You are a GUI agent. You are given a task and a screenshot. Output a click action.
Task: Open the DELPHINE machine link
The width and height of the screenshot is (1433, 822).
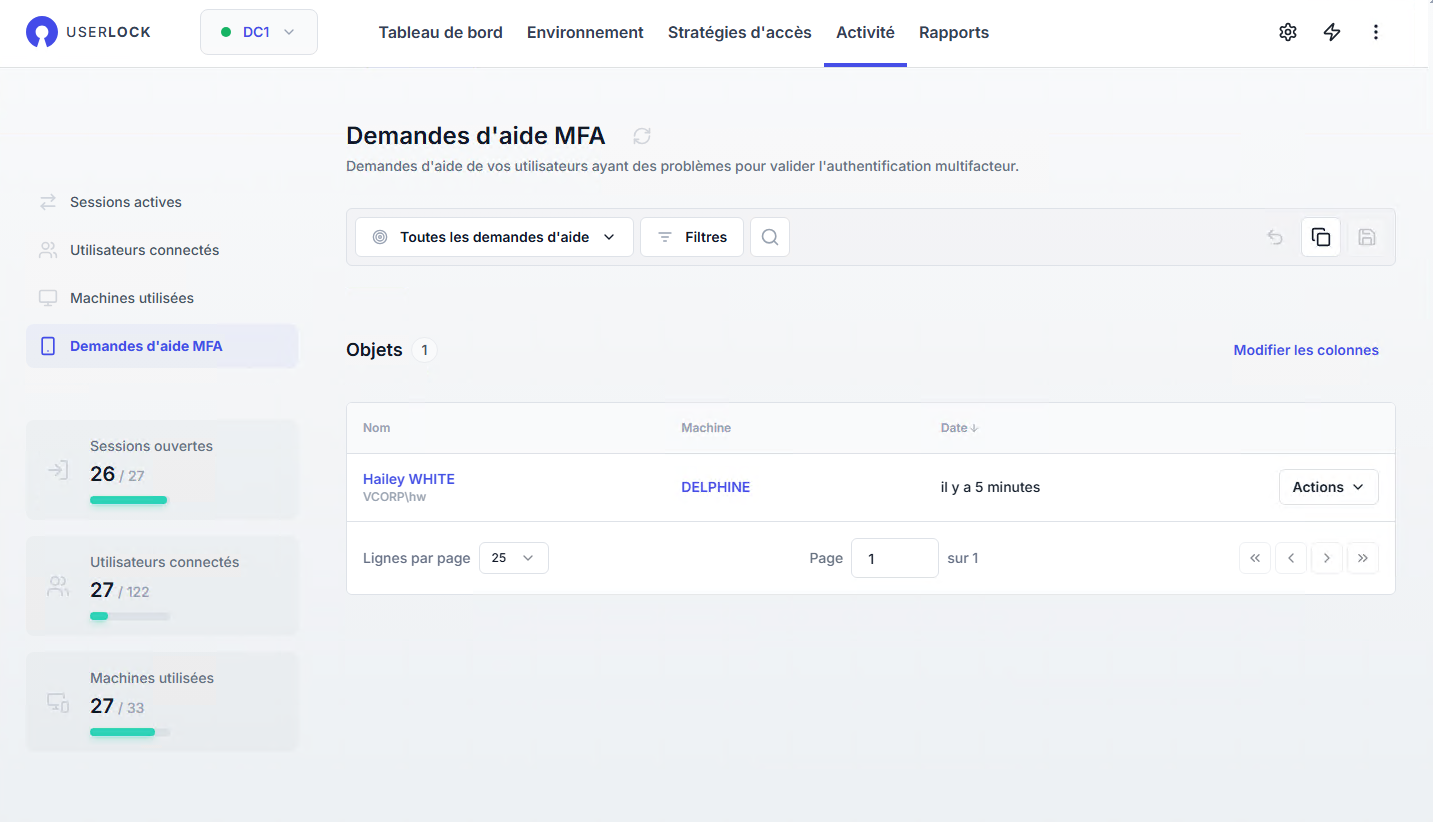coord(716,487)
